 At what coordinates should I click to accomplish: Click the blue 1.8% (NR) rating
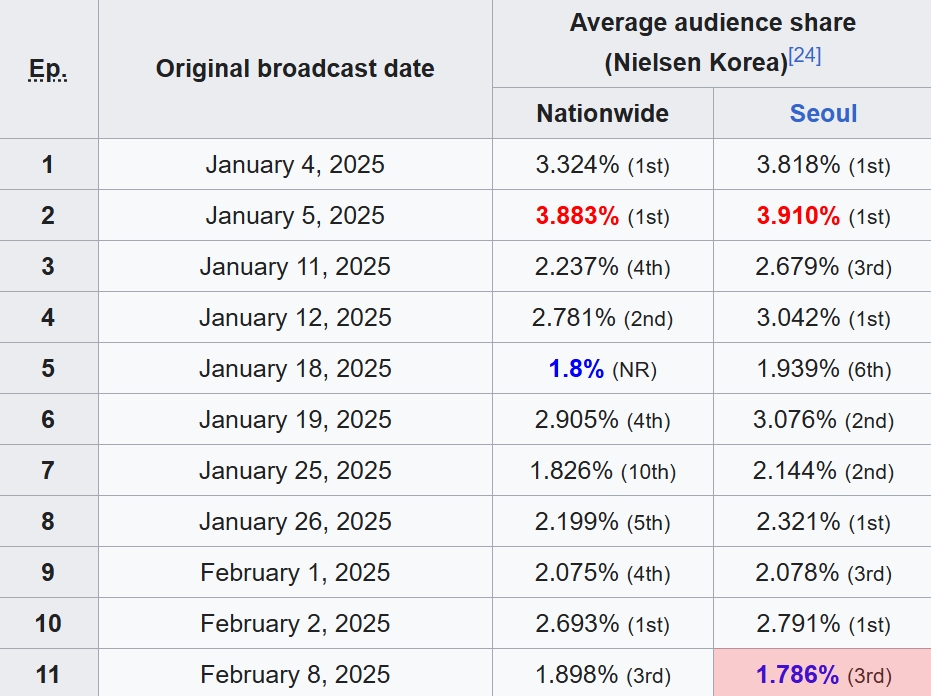577,369
